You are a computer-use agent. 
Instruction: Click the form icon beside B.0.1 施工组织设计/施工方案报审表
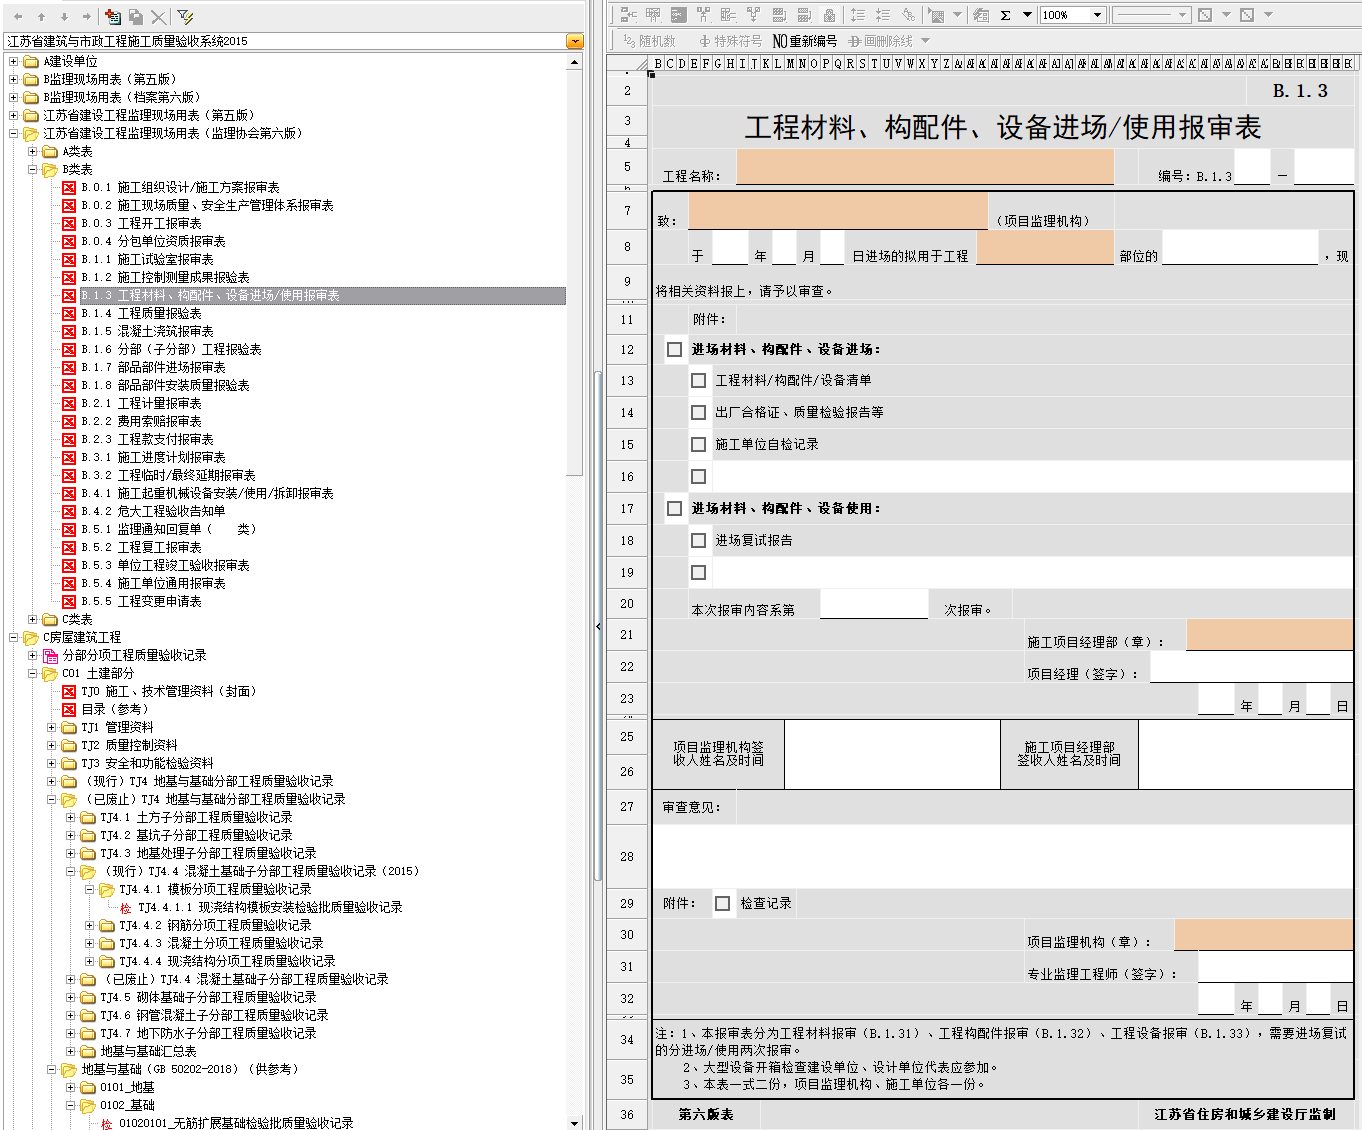pyautogui.click(x=69, y=188)
